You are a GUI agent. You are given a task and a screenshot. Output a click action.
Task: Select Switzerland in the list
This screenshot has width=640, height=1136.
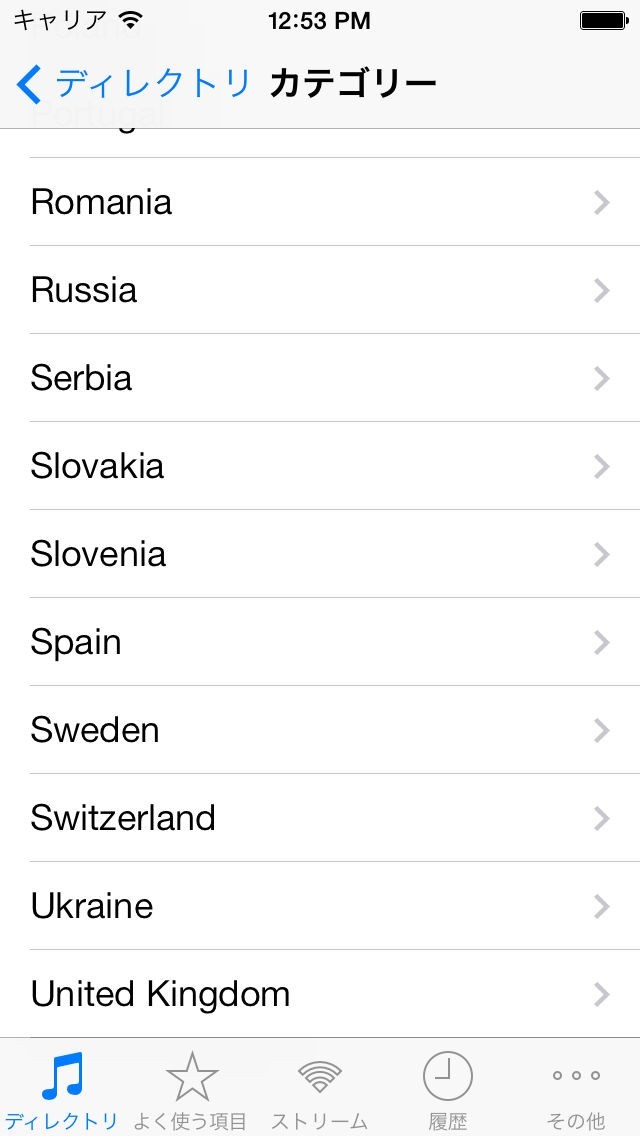(123, 819)
